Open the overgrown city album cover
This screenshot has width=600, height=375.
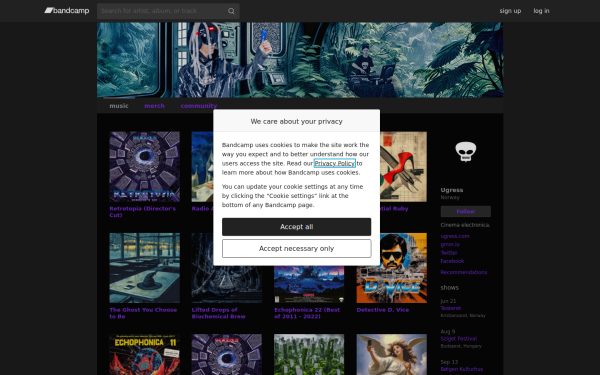[x=309, y=355]
